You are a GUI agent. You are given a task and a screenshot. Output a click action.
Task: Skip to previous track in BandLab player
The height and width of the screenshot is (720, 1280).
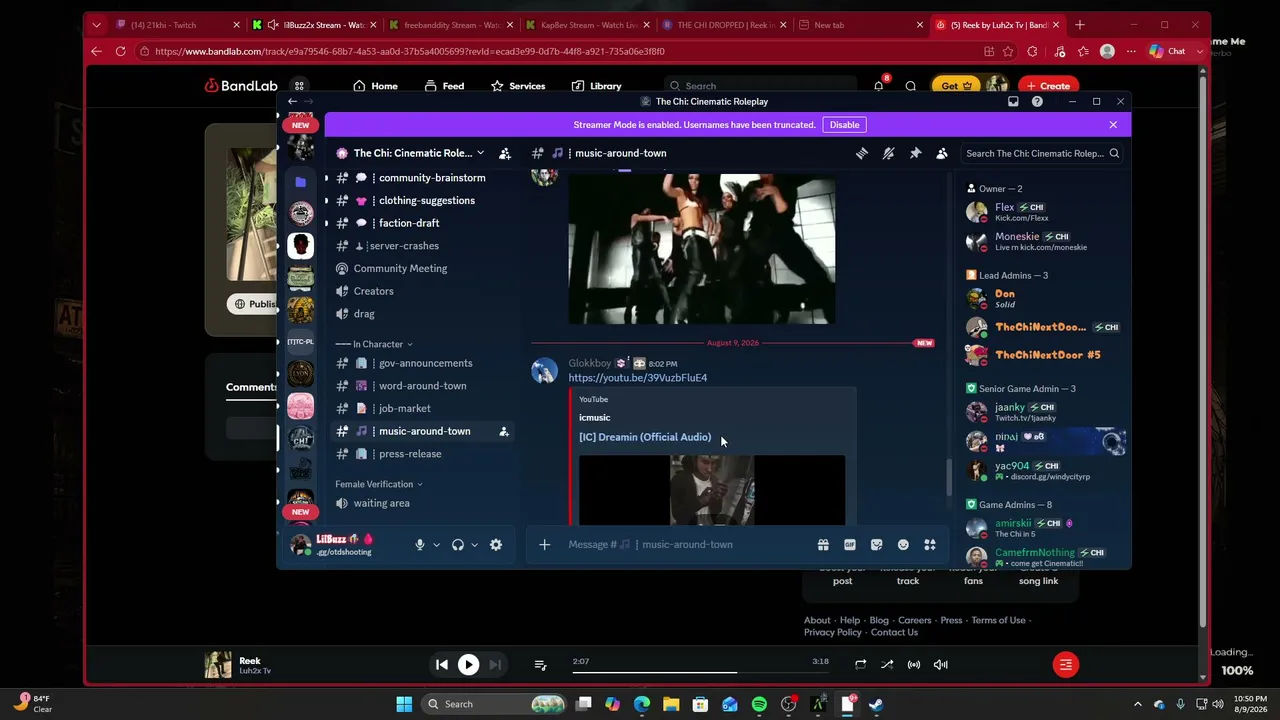pyautogui.click(x=442, y=665)
